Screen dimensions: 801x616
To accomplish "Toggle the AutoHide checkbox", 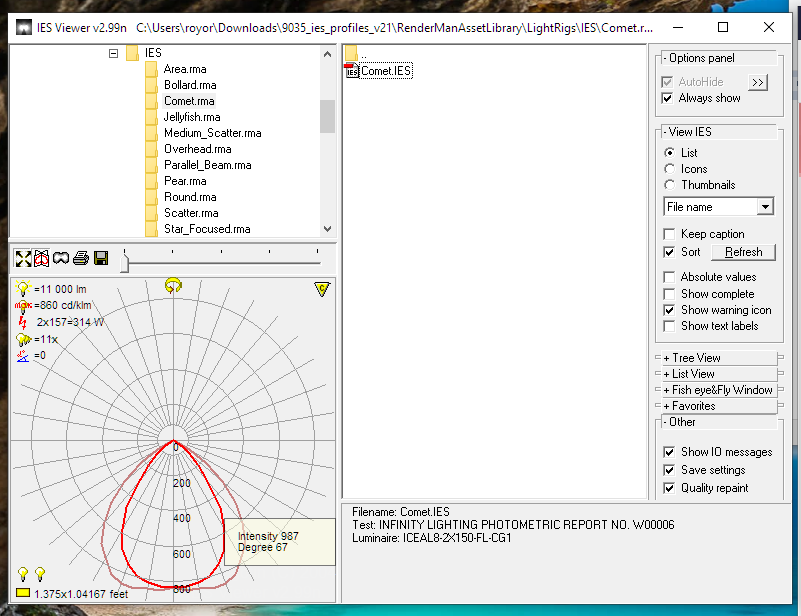I will (667, 82).
